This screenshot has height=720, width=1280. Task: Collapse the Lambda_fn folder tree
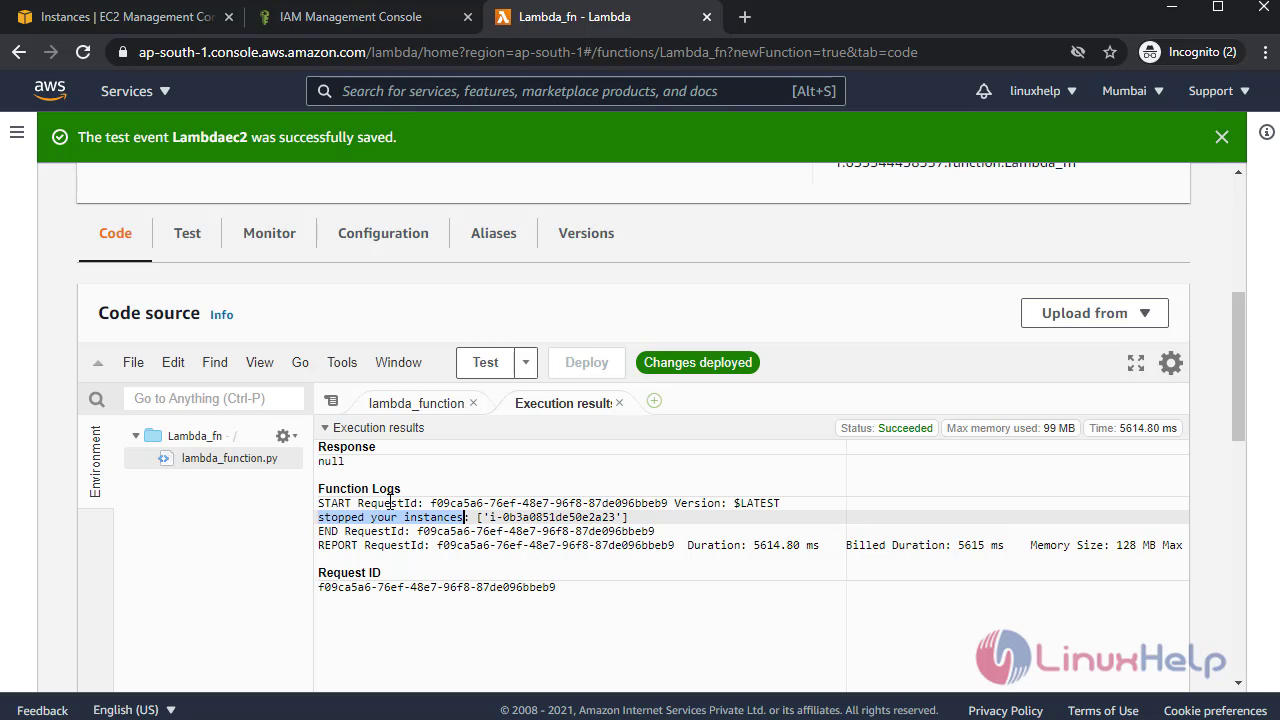pyautogui.click(x=136, y=436)
